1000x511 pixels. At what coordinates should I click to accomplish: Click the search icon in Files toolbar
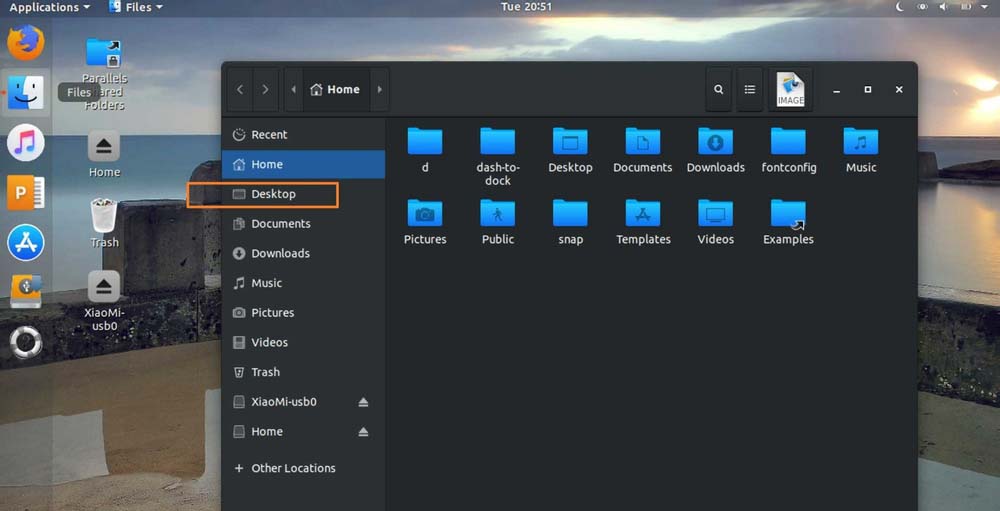coord(718,90)
